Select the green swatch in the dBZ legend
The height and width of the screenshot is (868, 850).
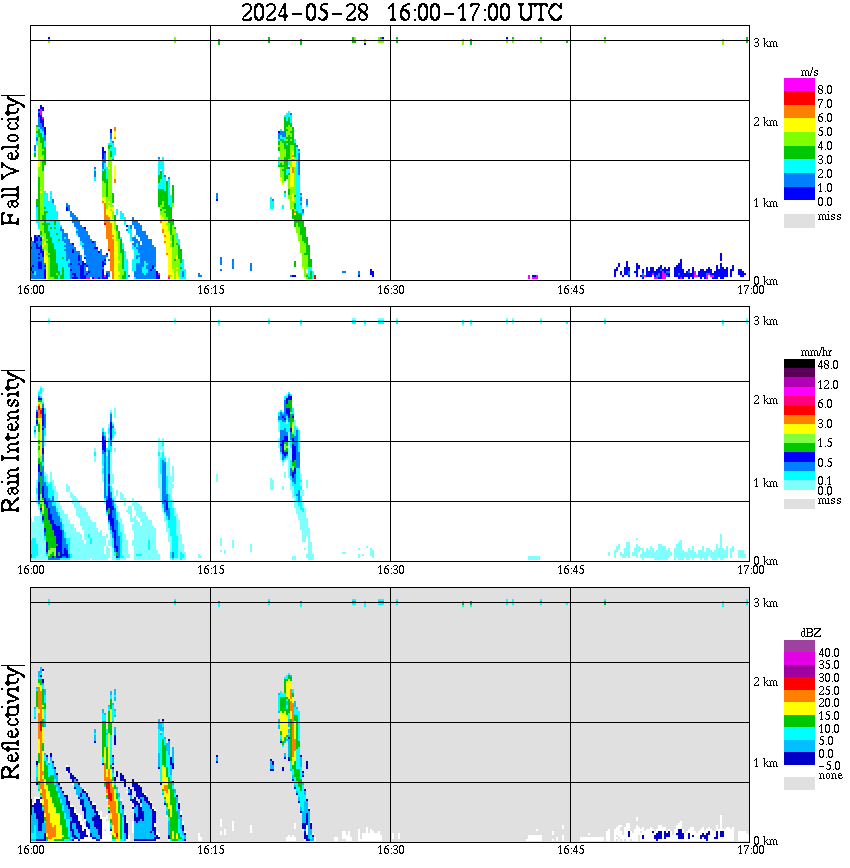[x=799, y=721]
